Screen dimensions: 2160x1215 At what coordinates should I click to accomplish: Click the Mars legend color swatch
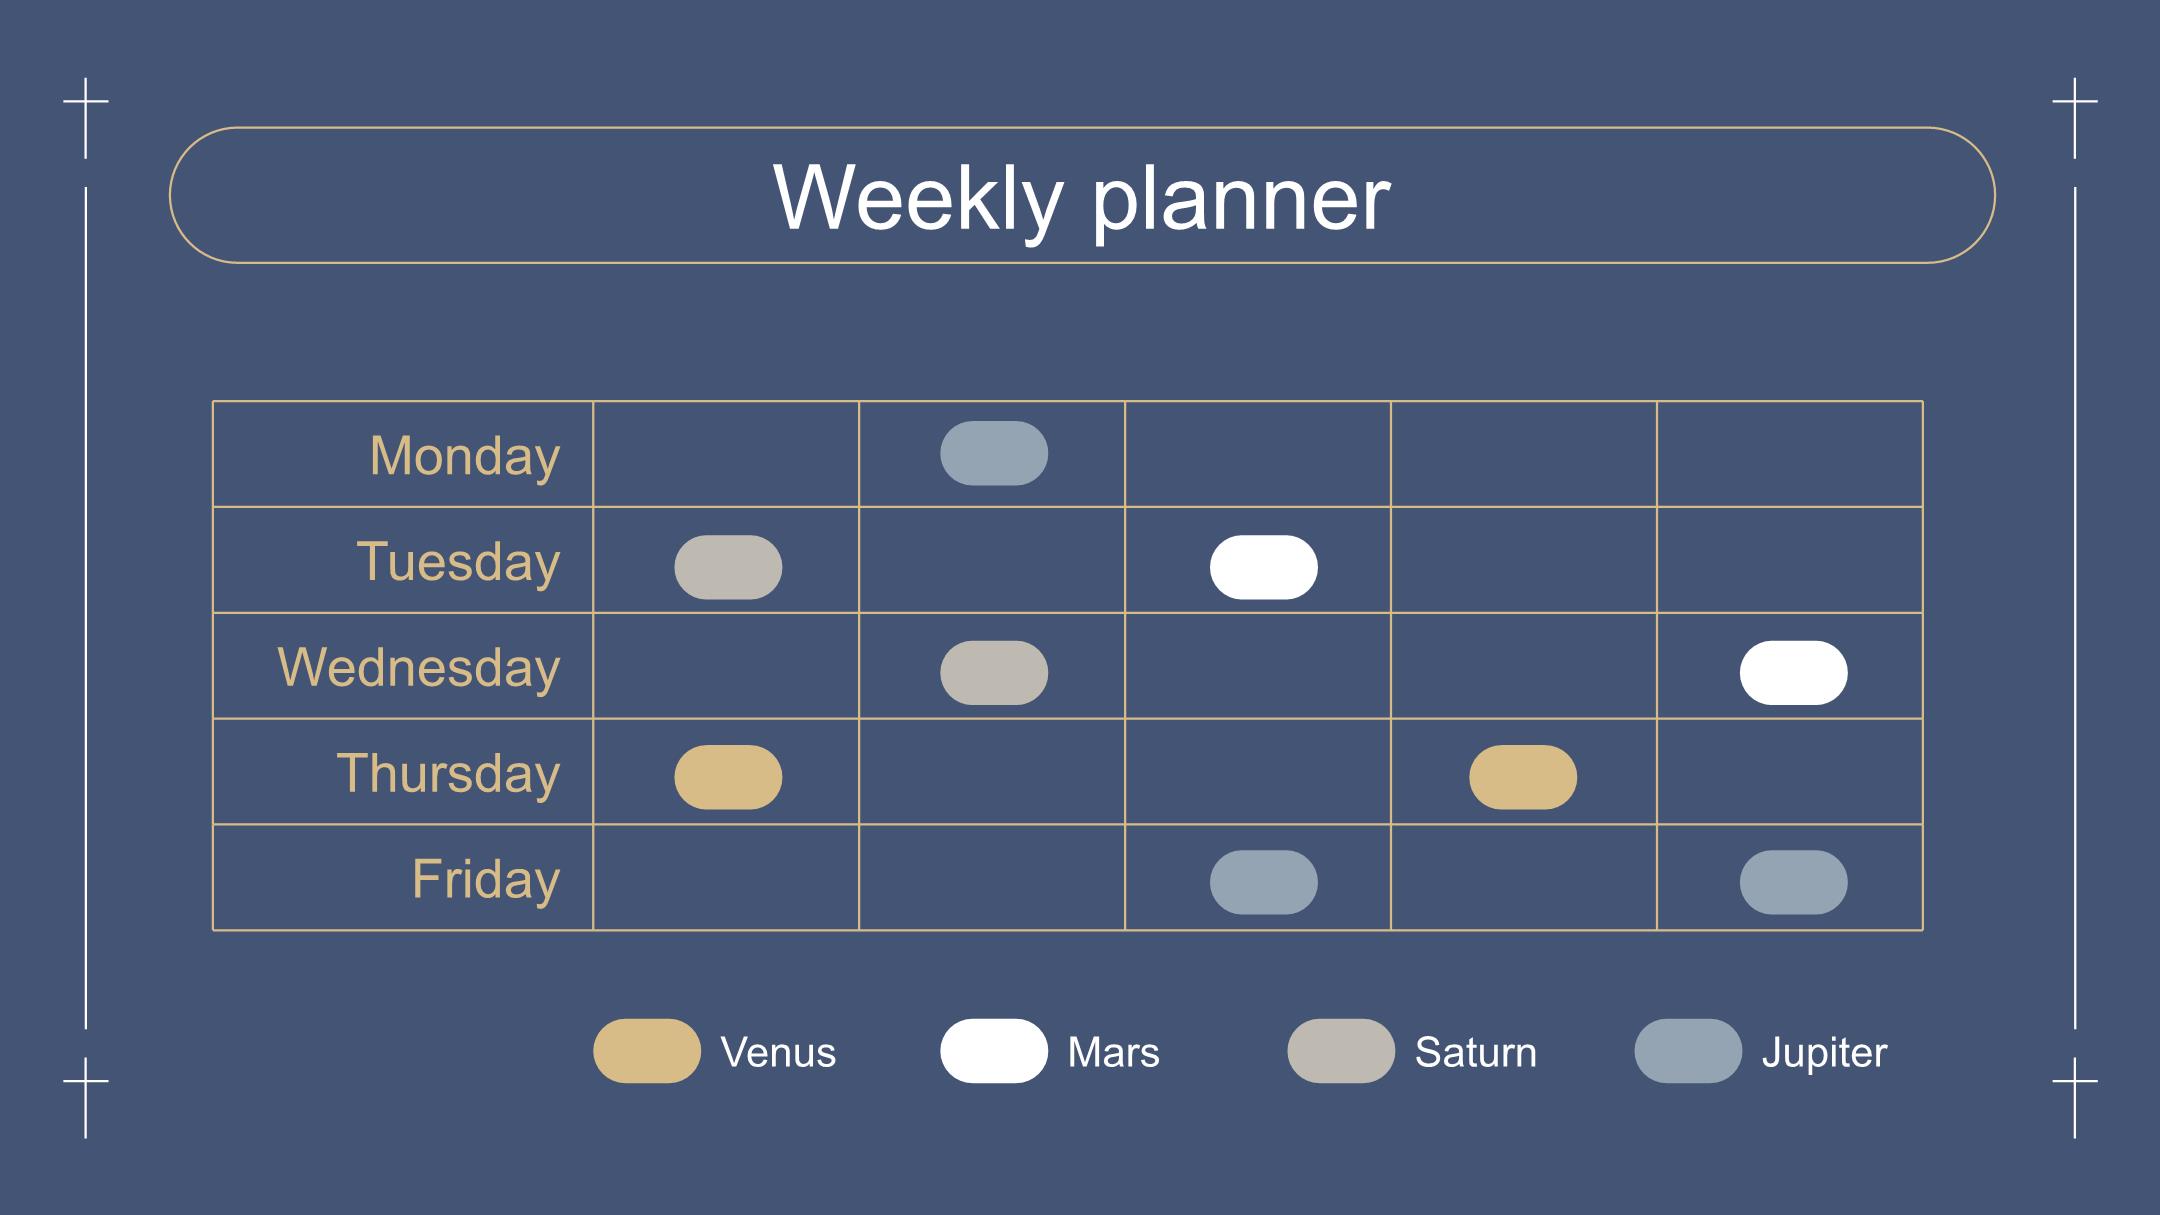click(x=994, y=1051)
